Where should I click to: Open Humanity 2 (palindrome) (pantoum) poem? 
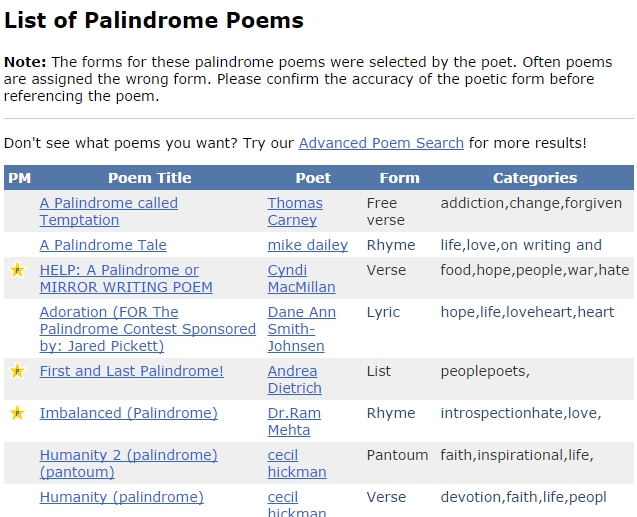(x=128, y=463)
